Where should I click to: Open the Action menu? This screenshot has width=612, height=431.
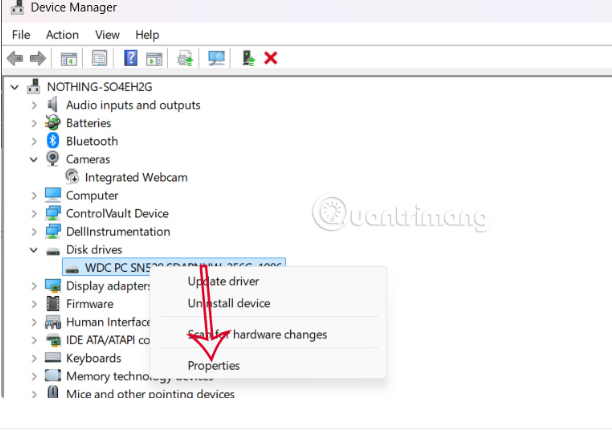(x=62, y=35)
